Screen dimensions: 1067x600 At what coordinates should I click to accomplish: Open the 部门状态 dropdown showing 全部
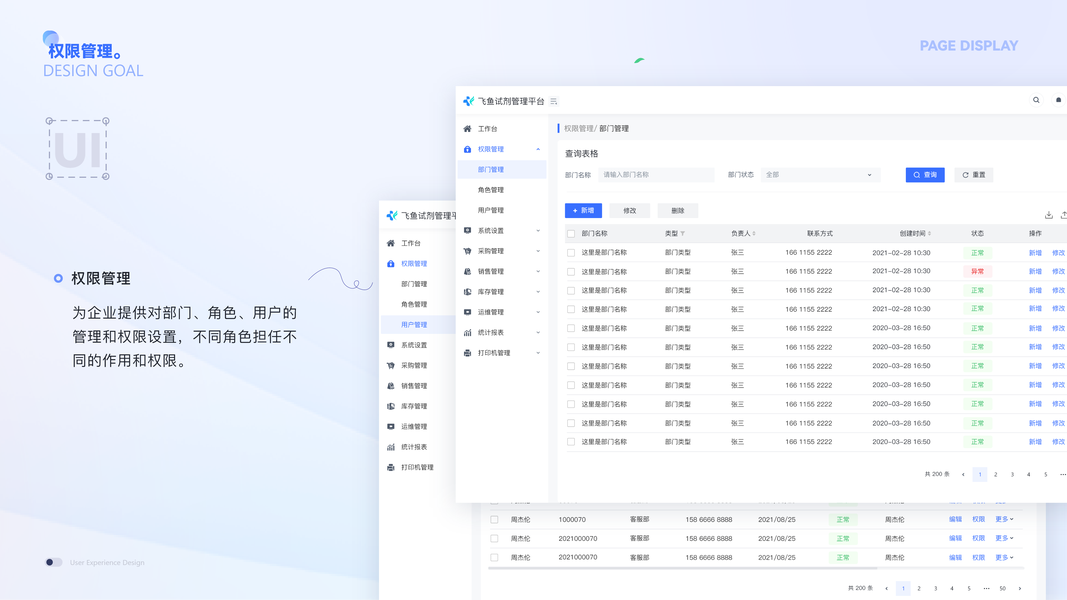coord(821,175)
